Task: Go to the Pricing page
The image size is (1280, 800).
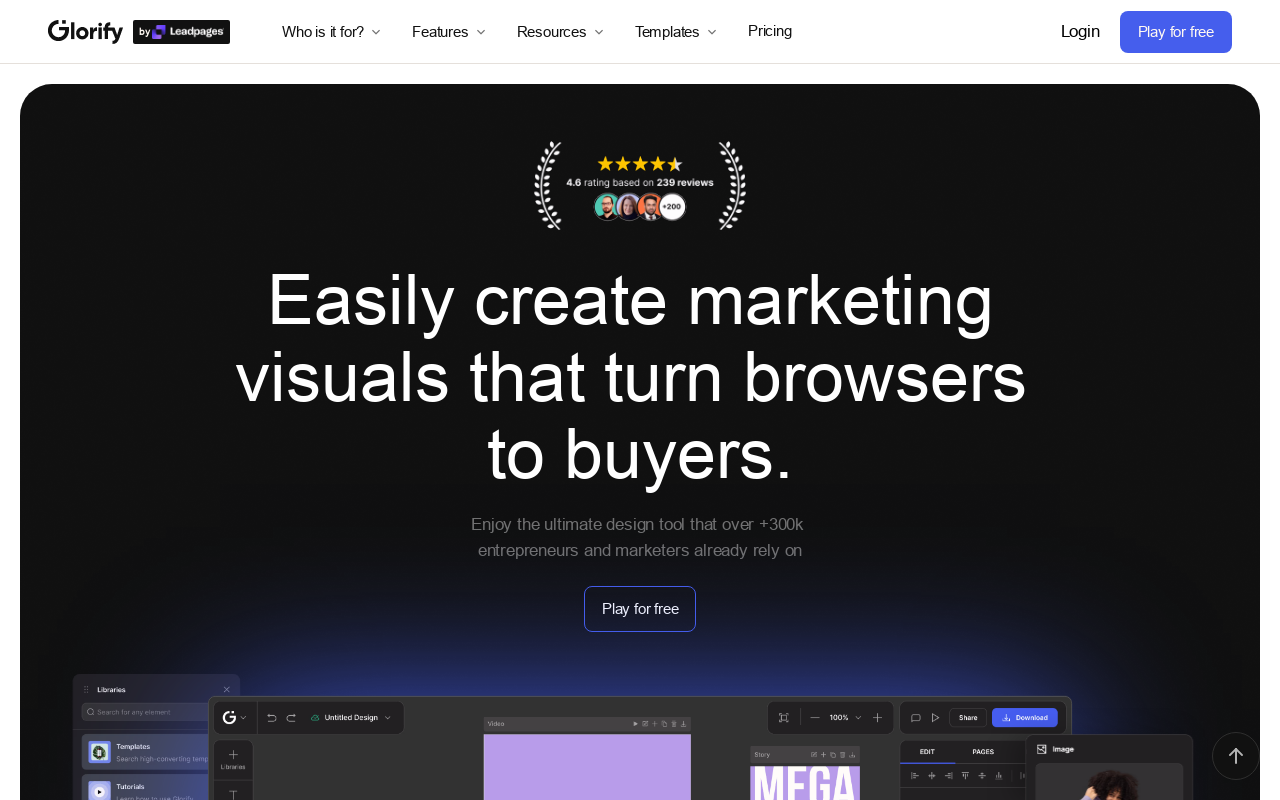Action: tap(770, 31)
